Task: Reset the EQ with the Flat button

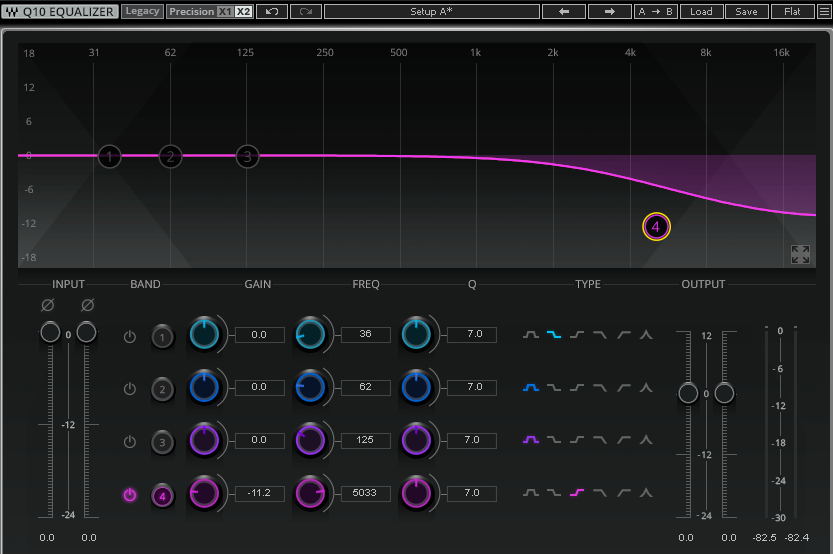Action: click(x=792, y=11)
